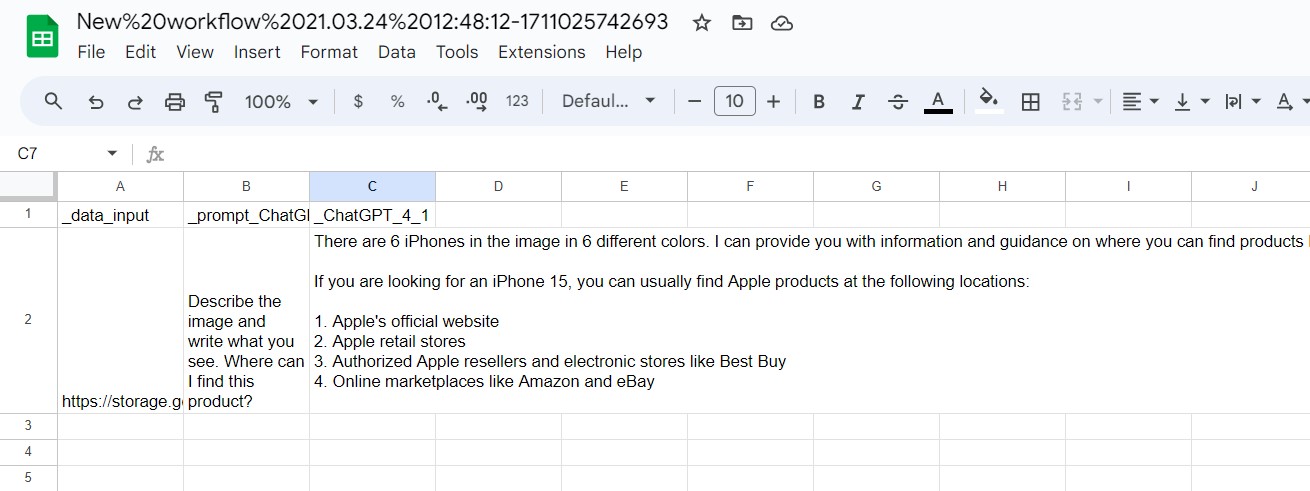
Task: Toggle strikethrough formatting
Action: [x=898, y=101]
